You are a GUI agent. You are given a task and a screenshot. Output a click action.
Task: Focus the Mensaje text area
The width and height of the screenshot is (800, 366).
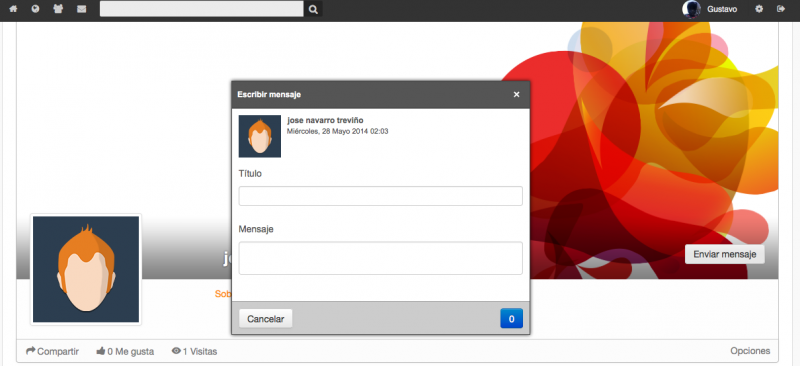[381, 258]
